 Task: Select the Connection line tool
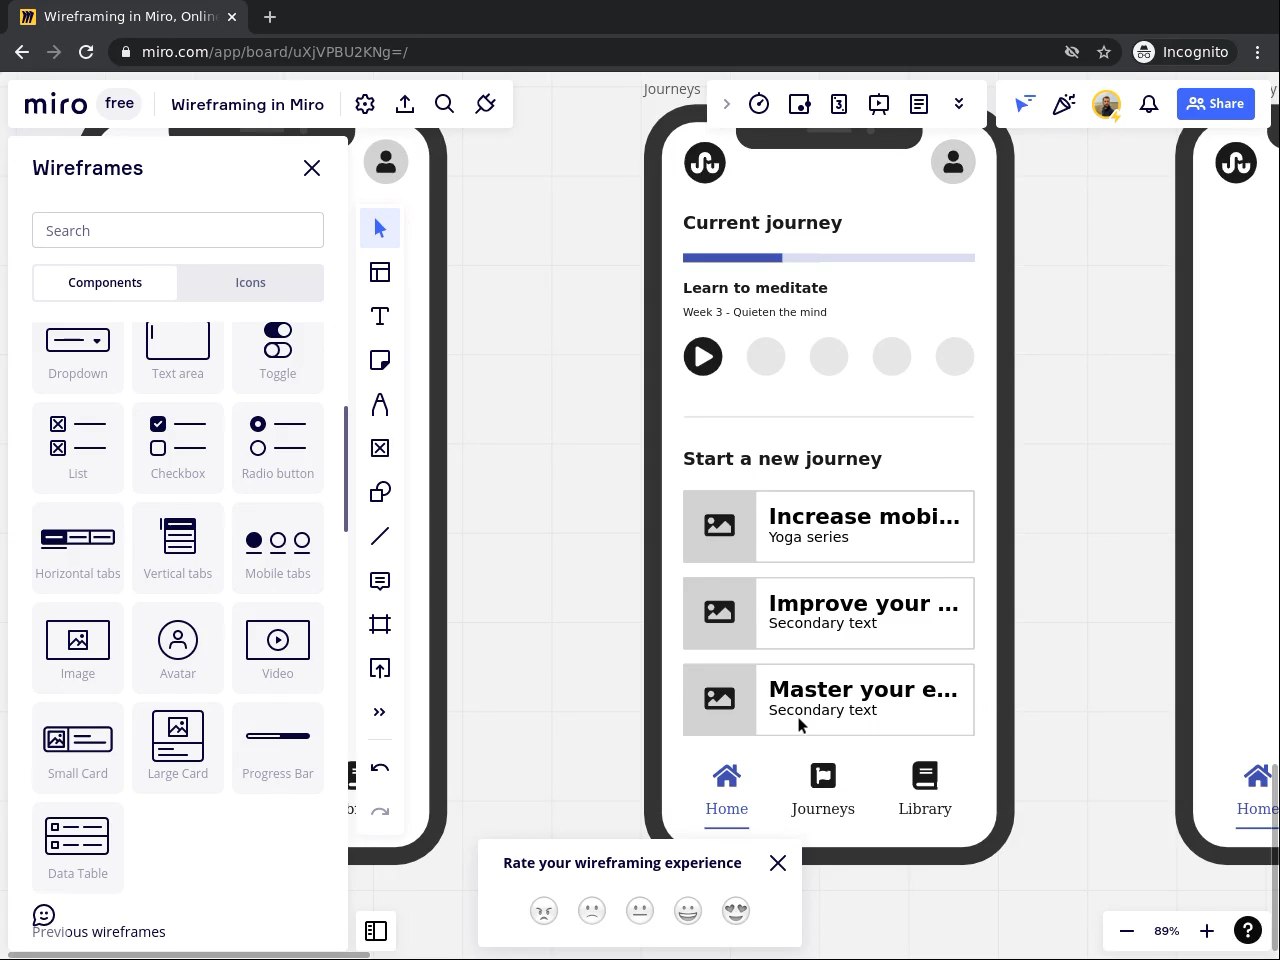pyautogui.click(x=380, y=536)
